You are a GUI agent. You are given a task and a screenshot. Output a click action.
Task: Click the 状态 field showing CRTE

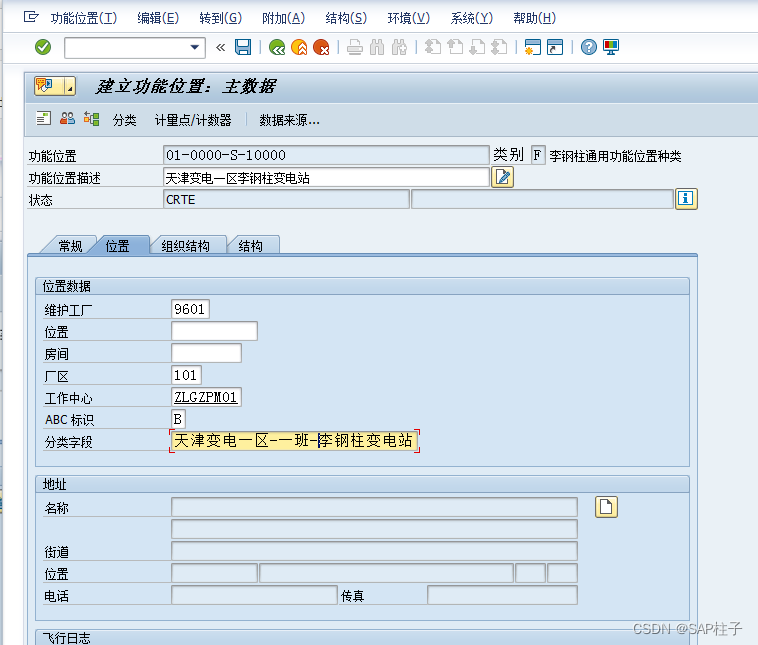pos(286,199)
